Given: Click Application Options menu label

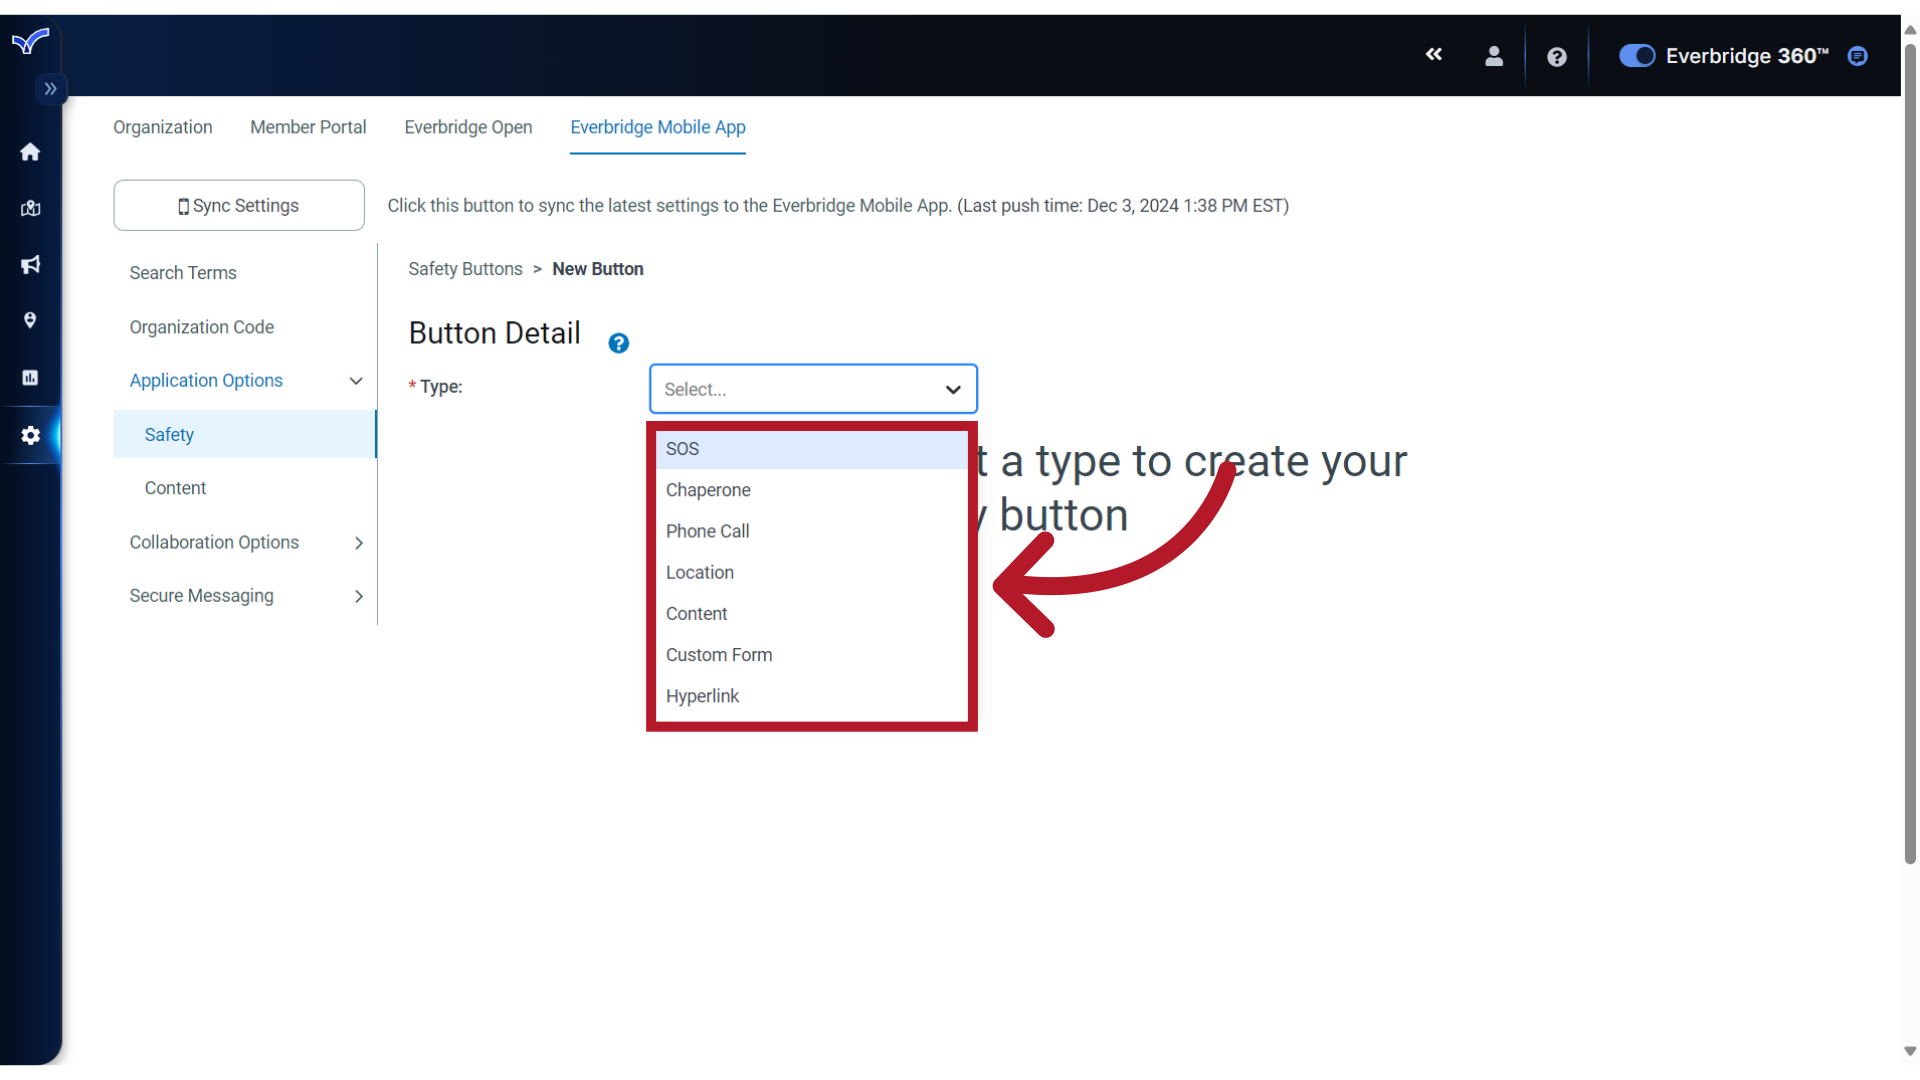Looking at the screenshot, I should [206, 380].
